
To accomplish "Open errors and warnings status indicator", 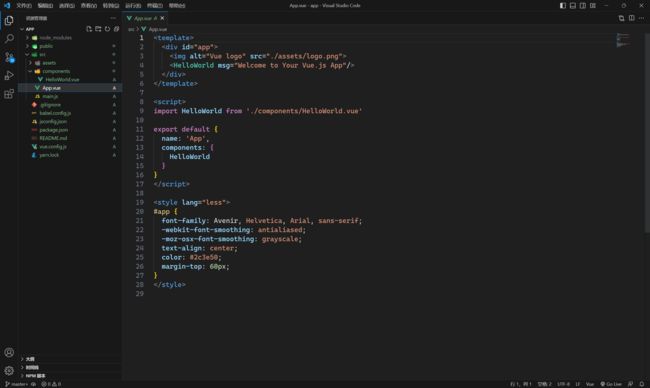I will (x=51, y=384).
